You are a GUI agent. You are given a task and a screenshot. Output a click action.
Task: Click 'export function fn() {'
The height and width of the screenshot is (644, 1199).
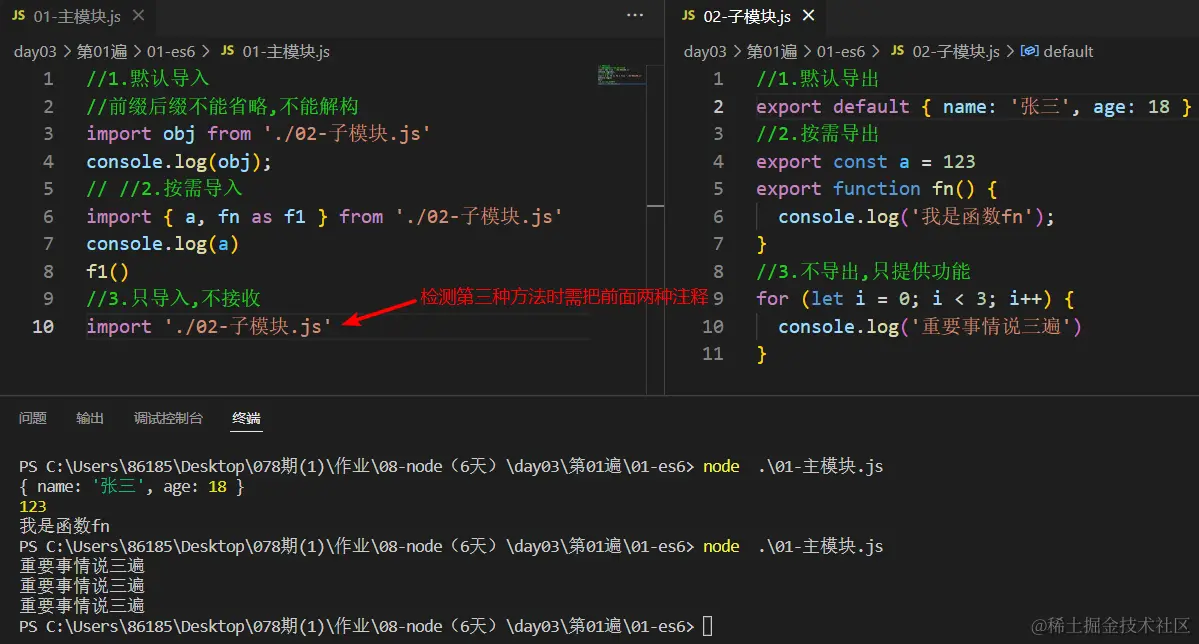pyautogui.click(x=877, y=189)
